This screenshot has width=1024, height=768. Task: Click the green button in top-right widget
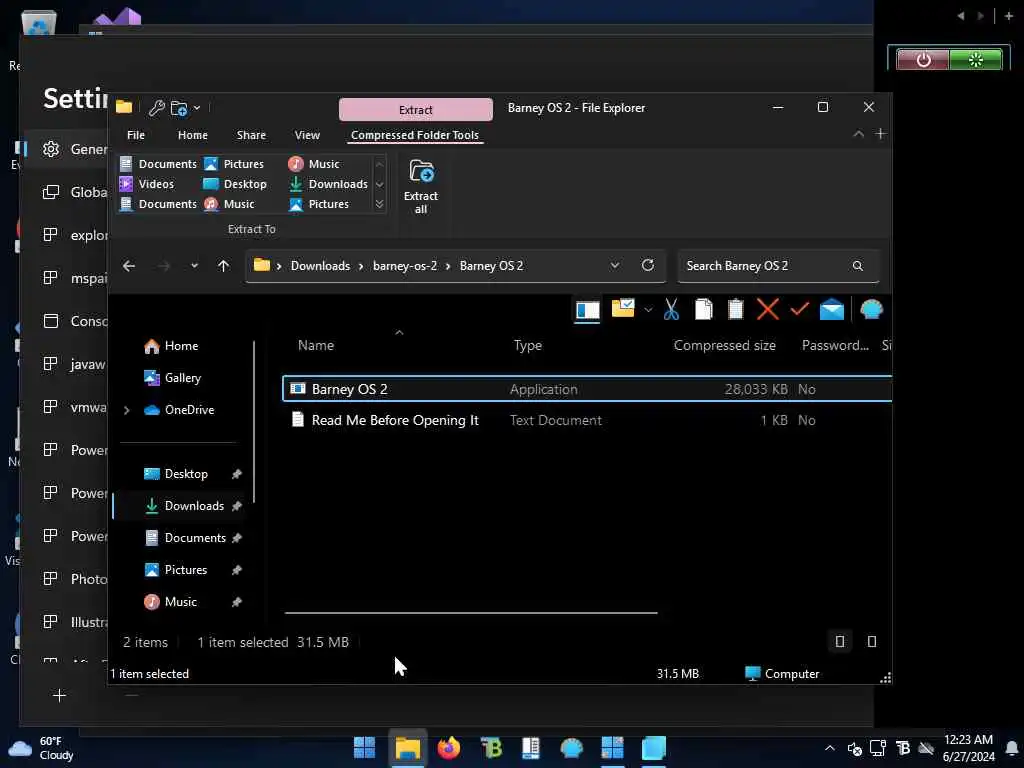click(976, 60)
